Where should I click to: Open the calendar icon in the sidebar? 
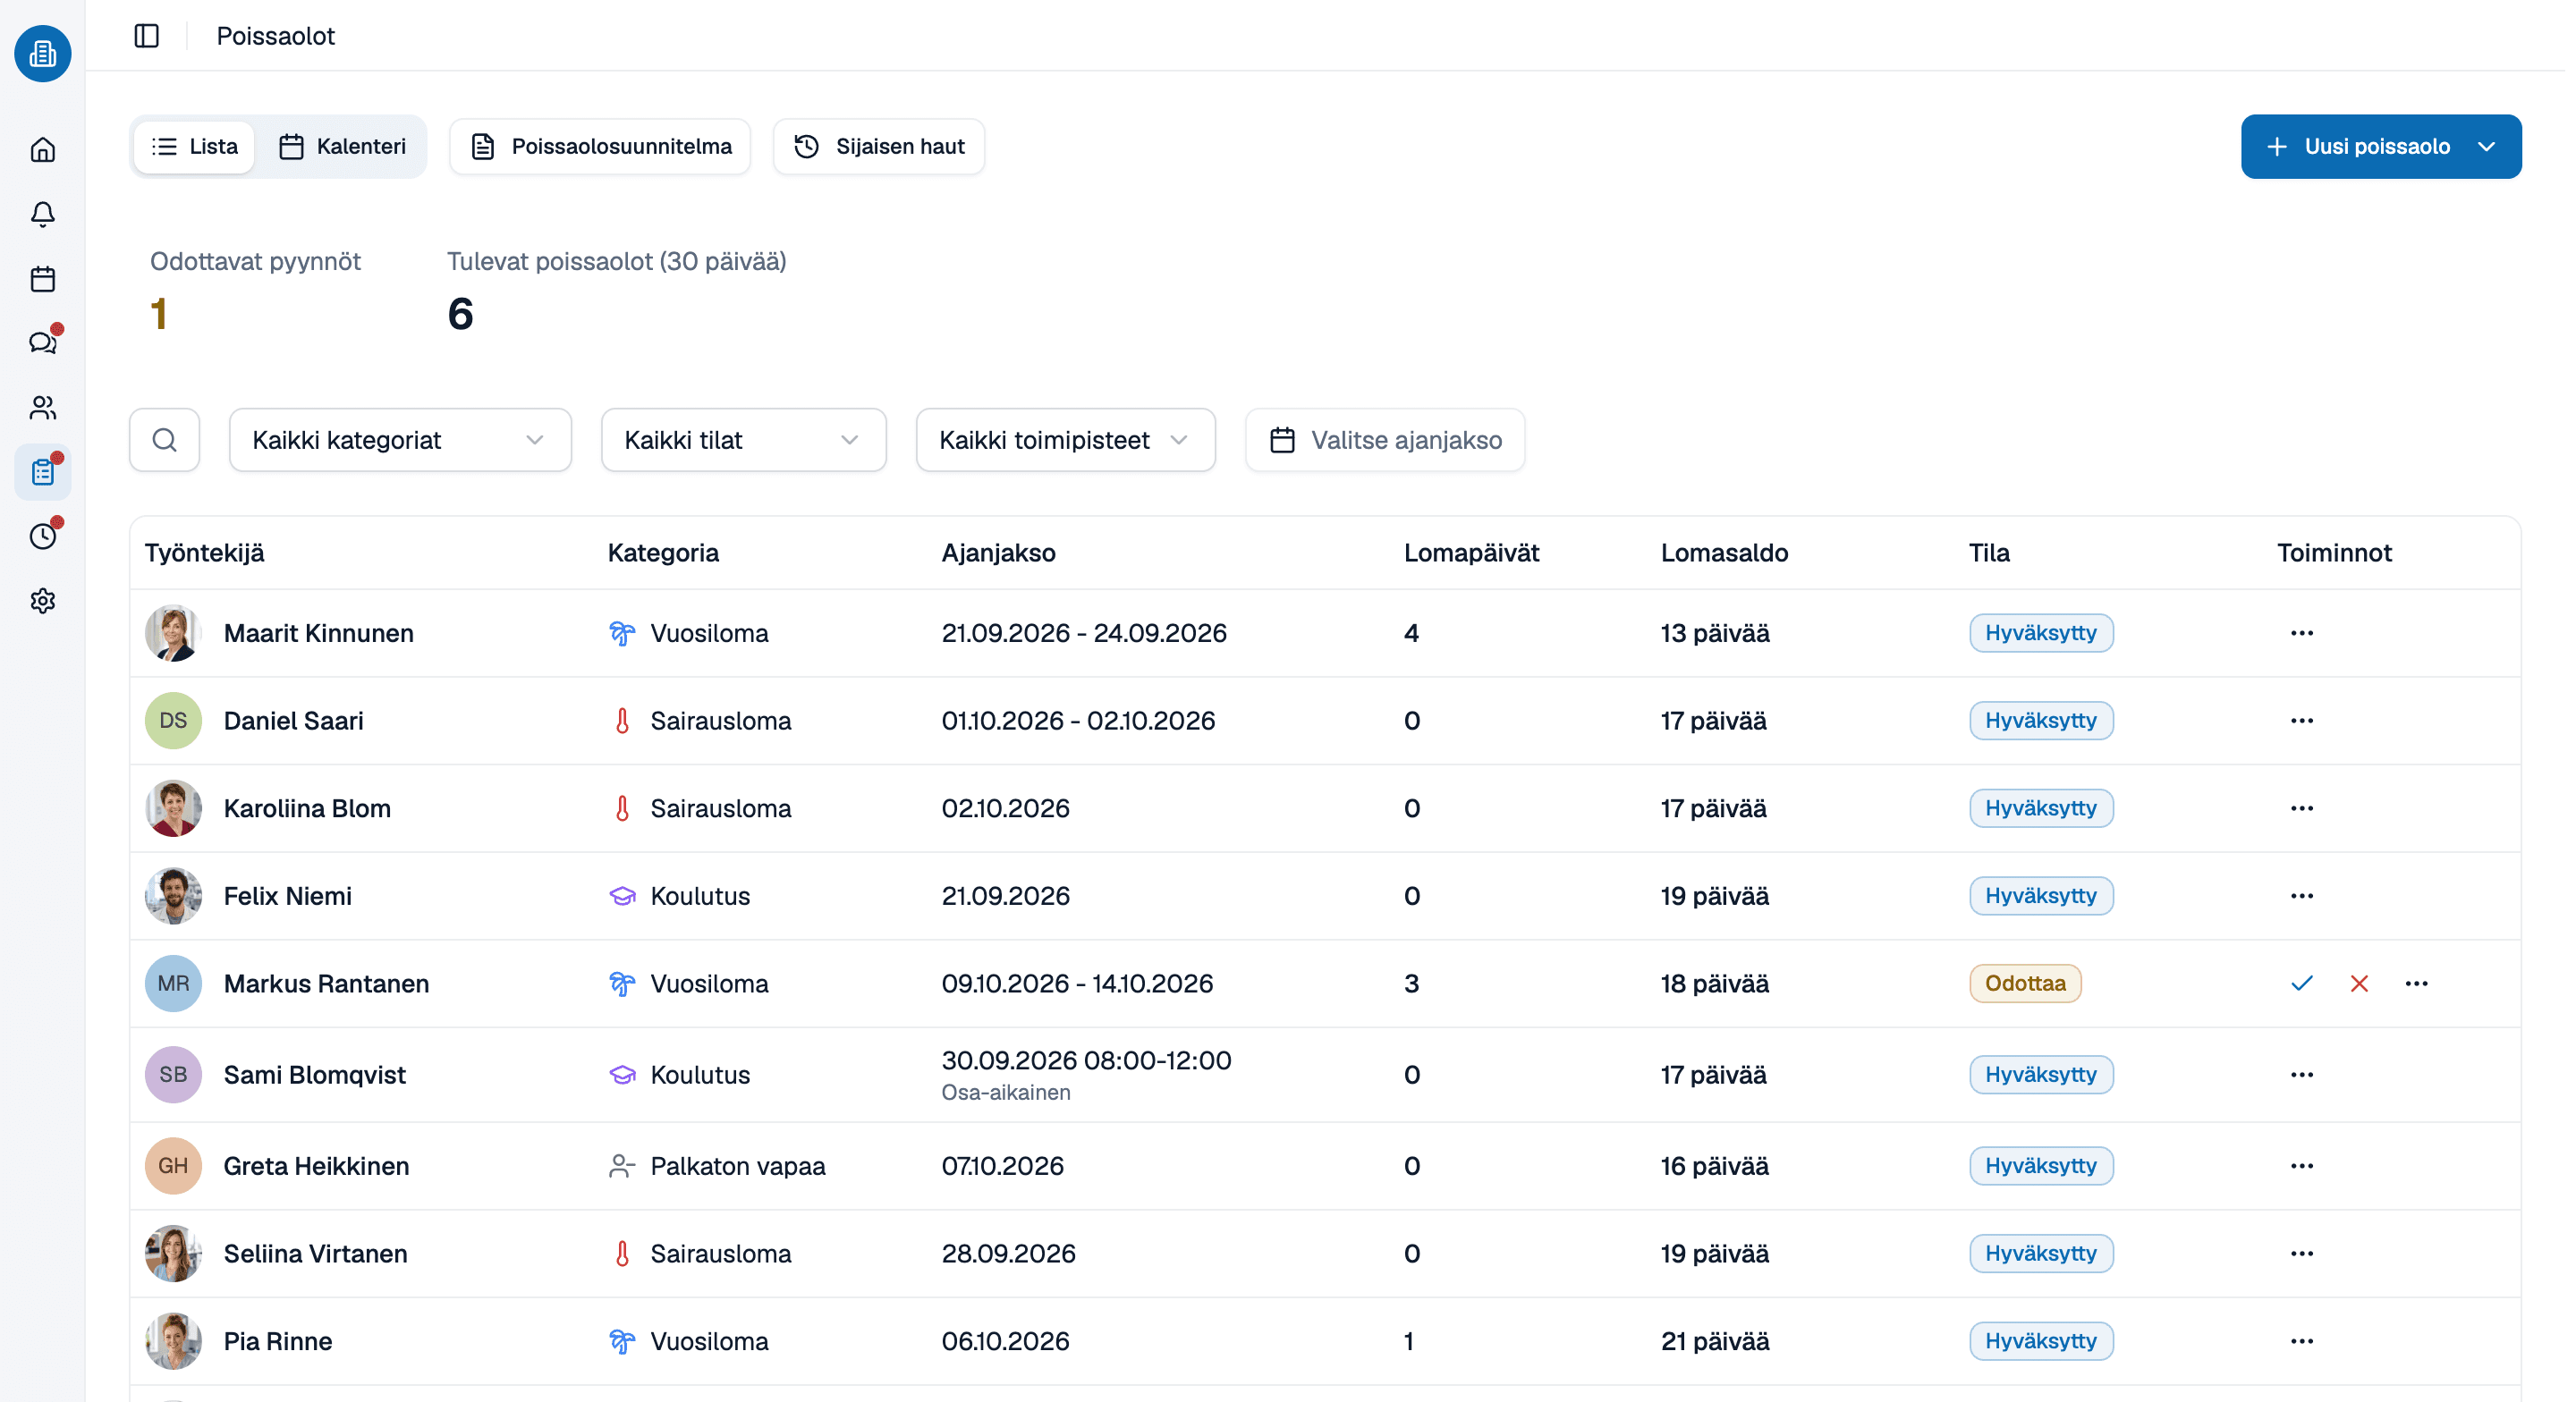point(42,279)
